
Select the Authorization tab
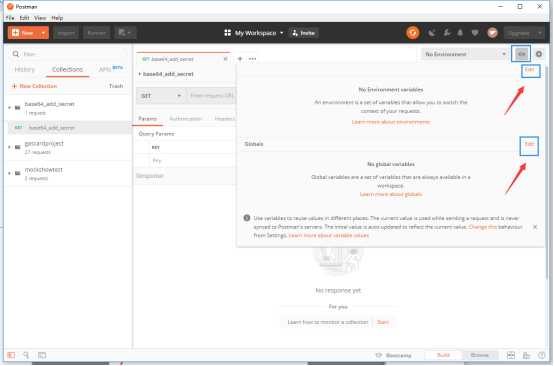(185, 119)
